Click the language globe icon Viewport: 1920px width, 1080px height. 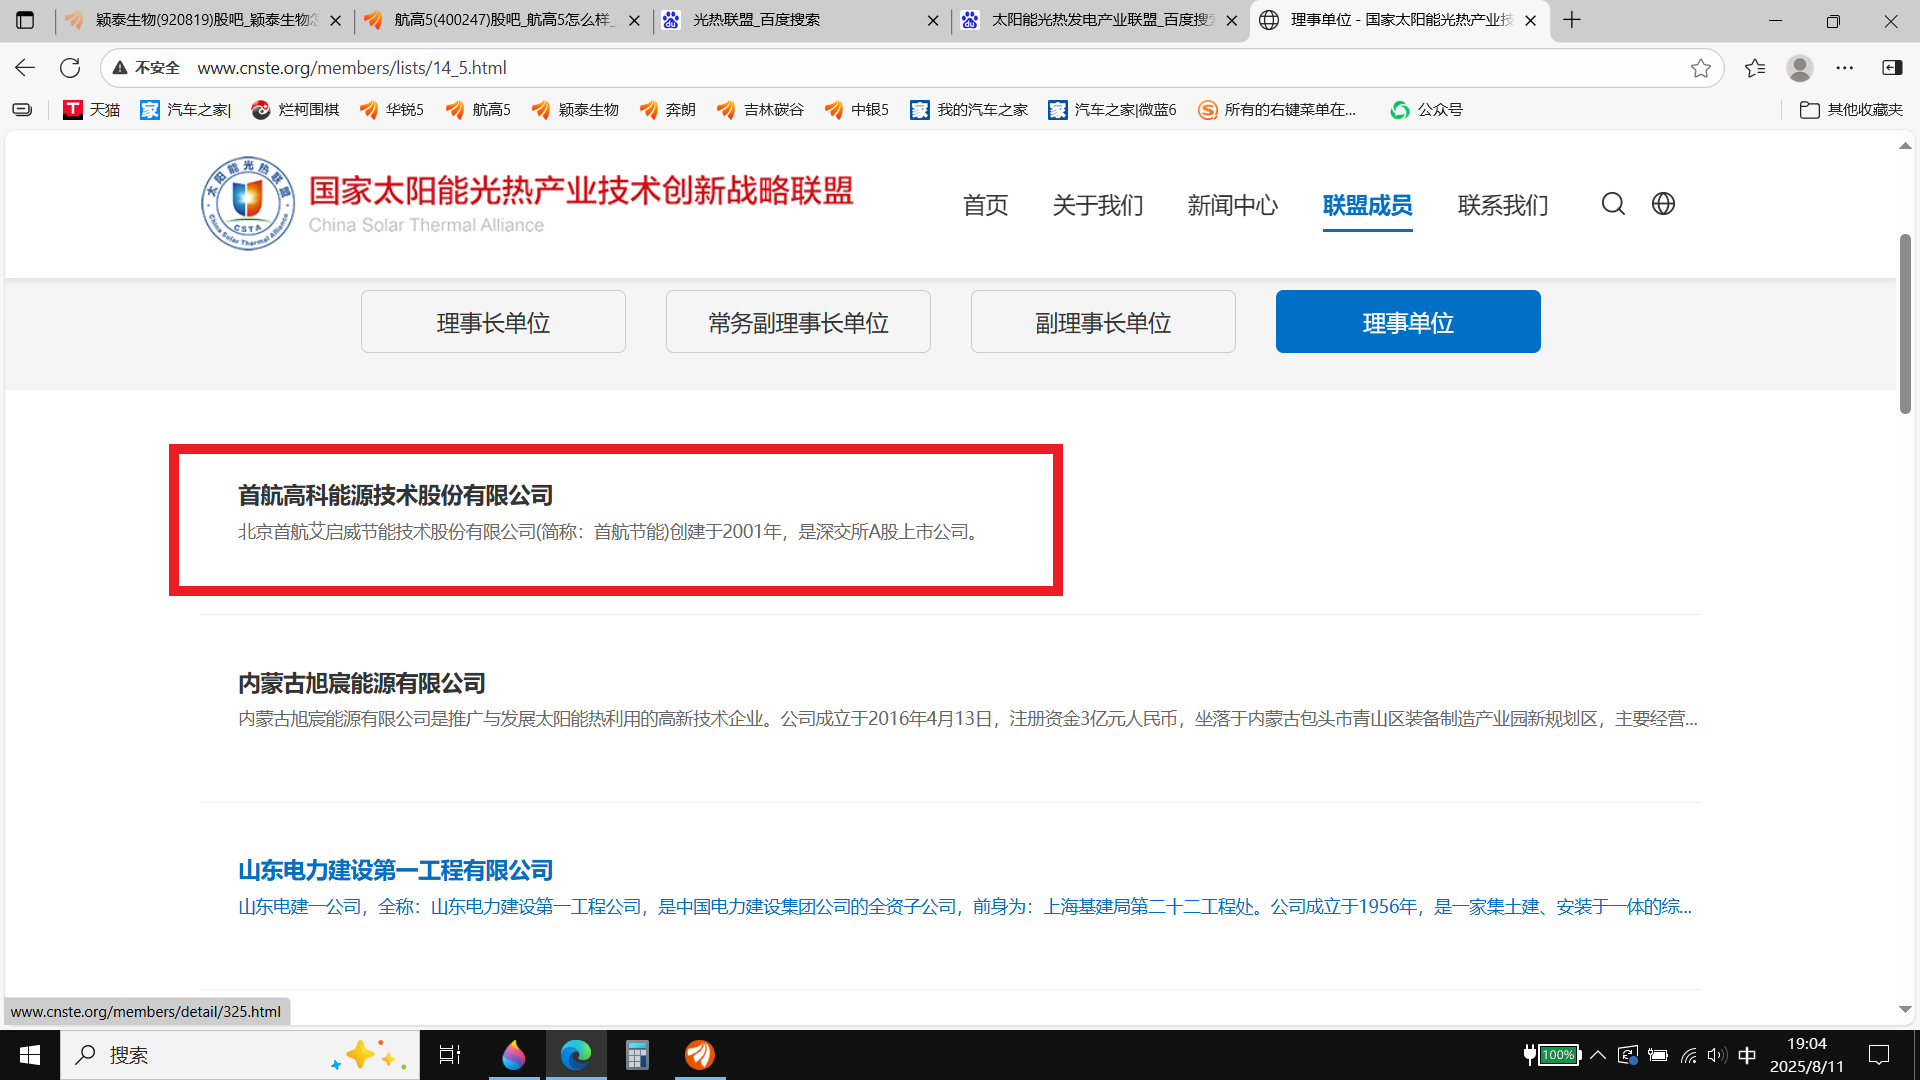pos(1663,204)
